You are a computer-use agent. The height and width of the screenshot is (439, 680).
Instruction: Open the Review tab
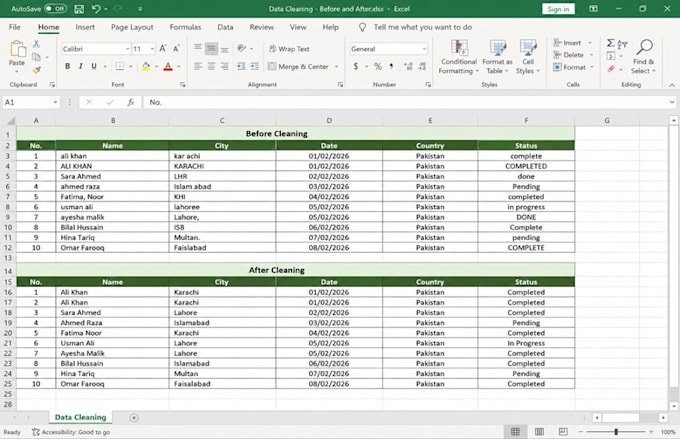click(x=262, y=27)
